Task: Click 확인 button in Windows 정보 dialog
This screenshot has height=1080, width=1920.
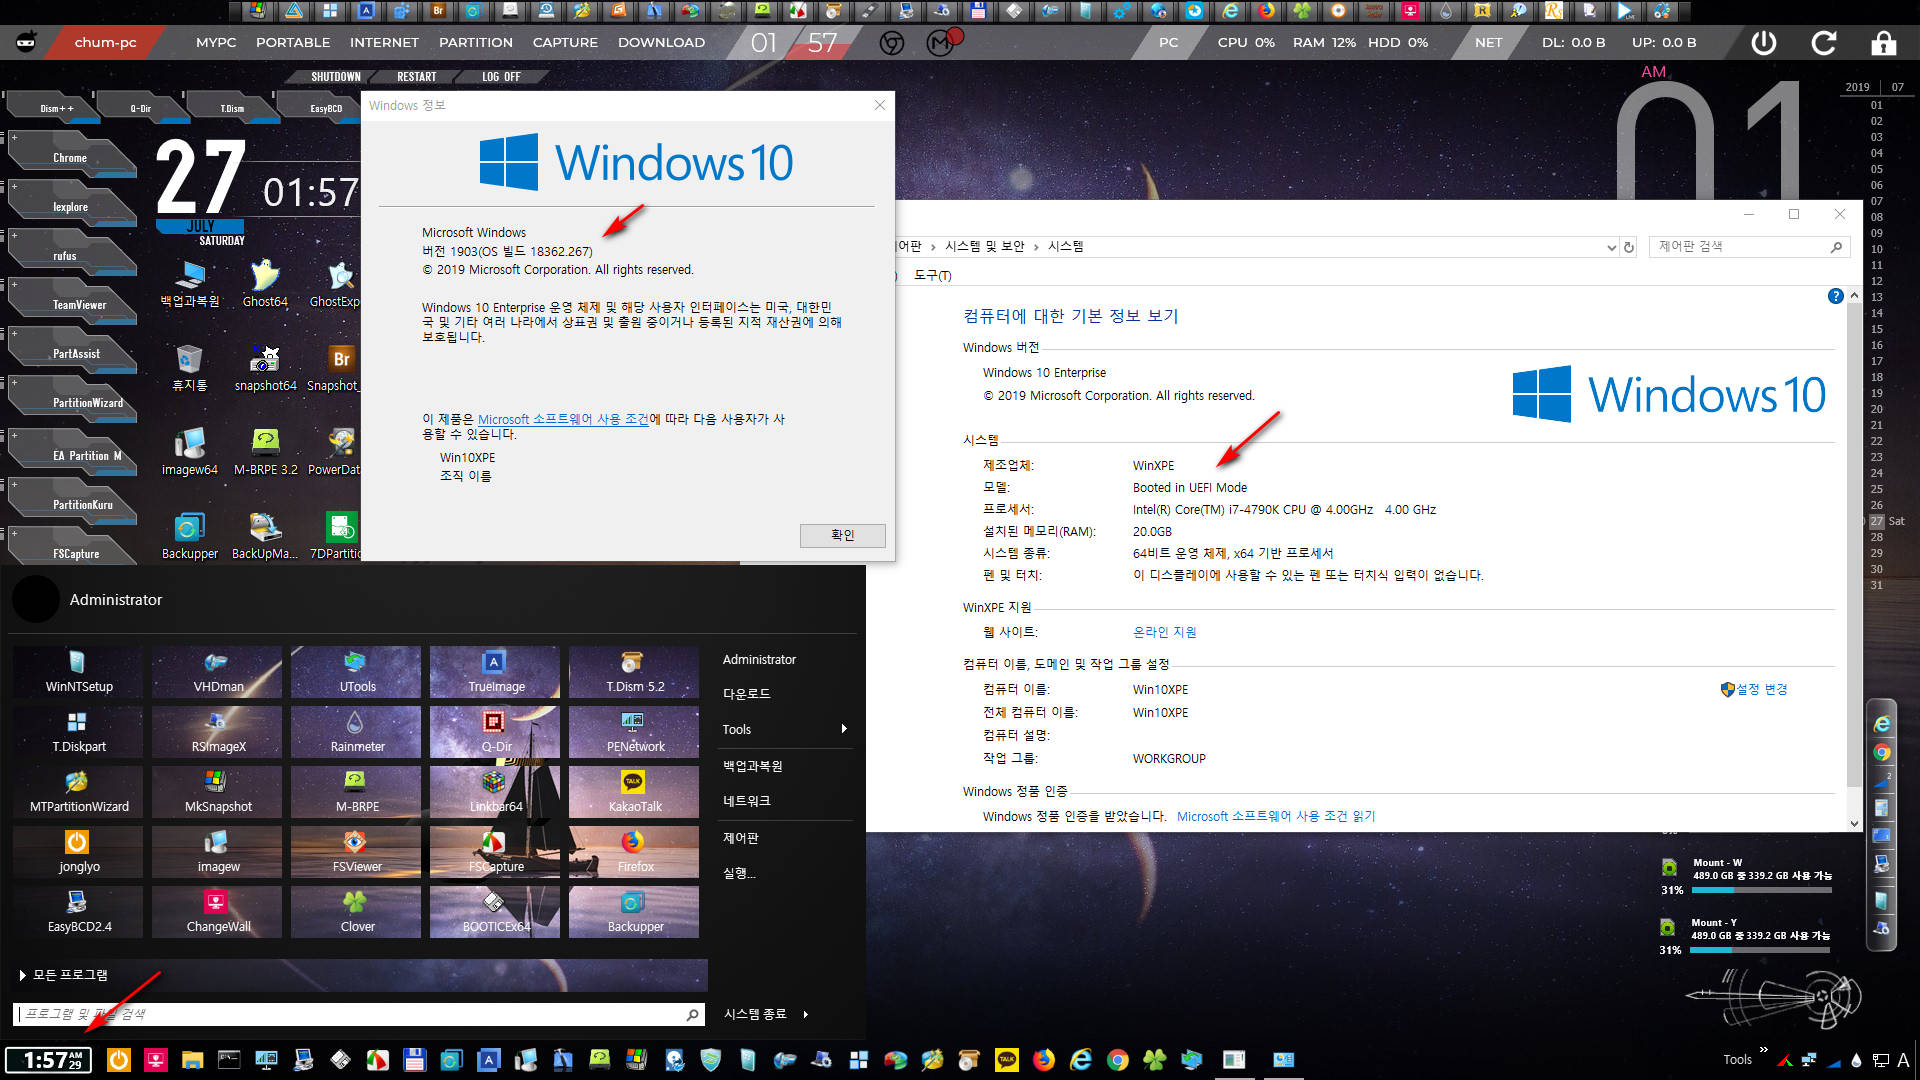Action: pos(842,535)
